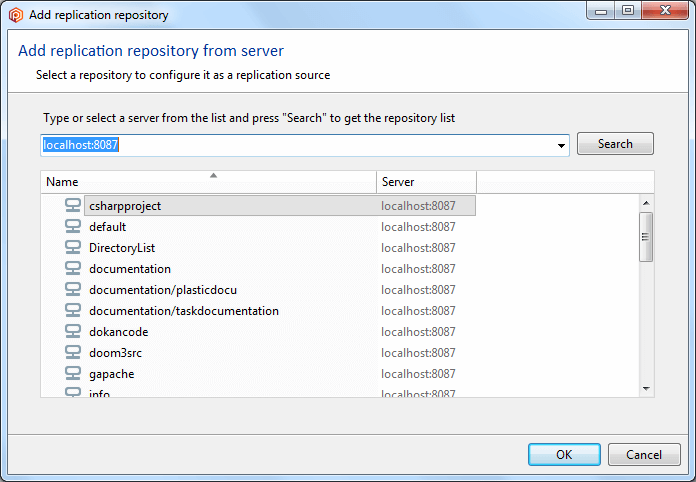
Task: Click the repository icon beside doom3src
Action: (73, 352)
